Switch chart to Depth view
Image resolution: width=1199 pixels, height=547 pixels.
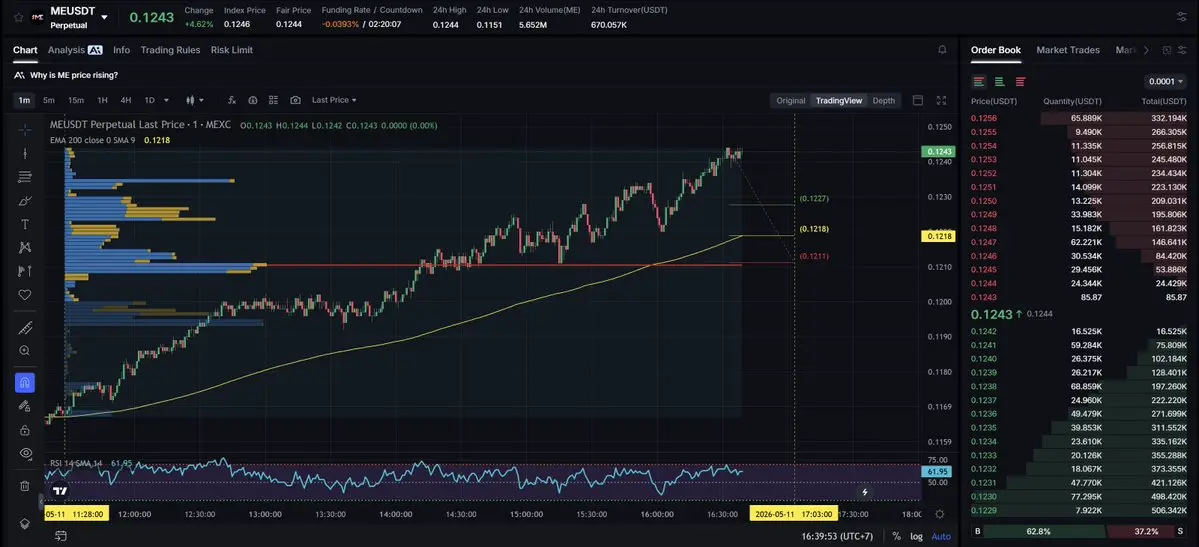point(883,100)
